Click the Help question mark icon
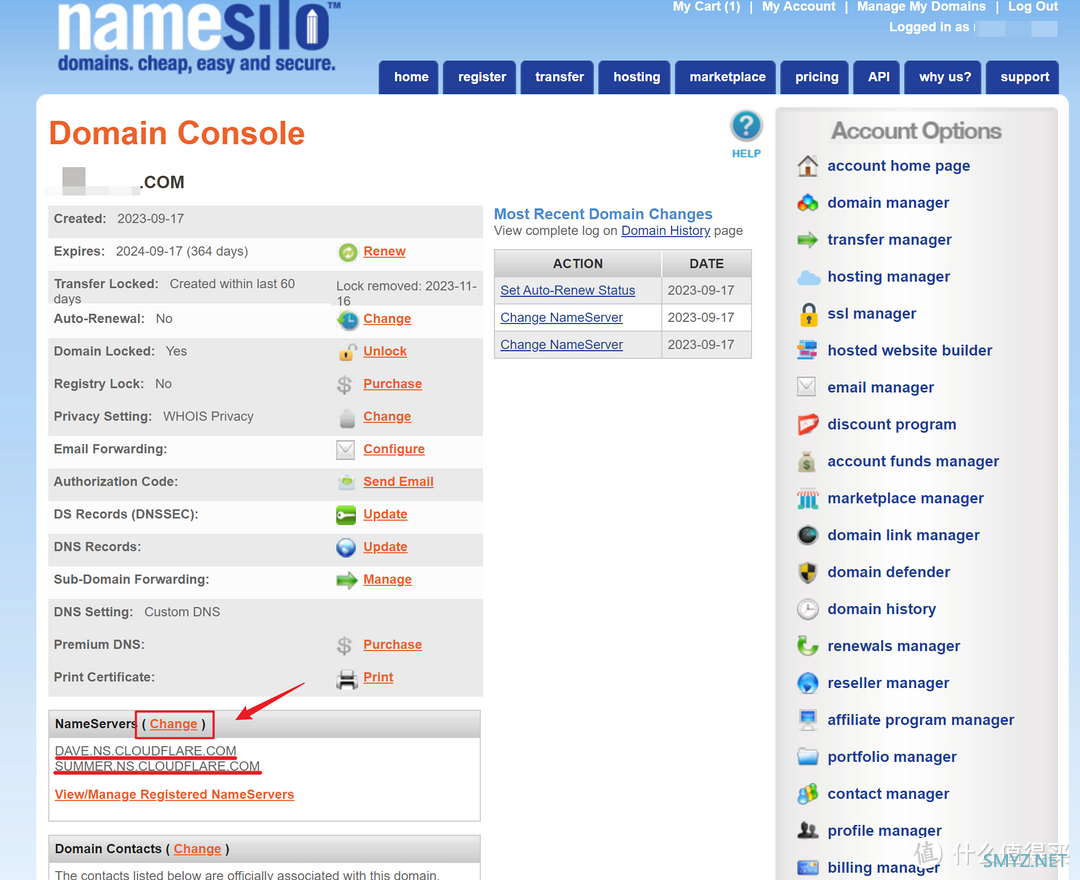The width and height of the screenshot is (1080, 880). [x=746, y=126]
